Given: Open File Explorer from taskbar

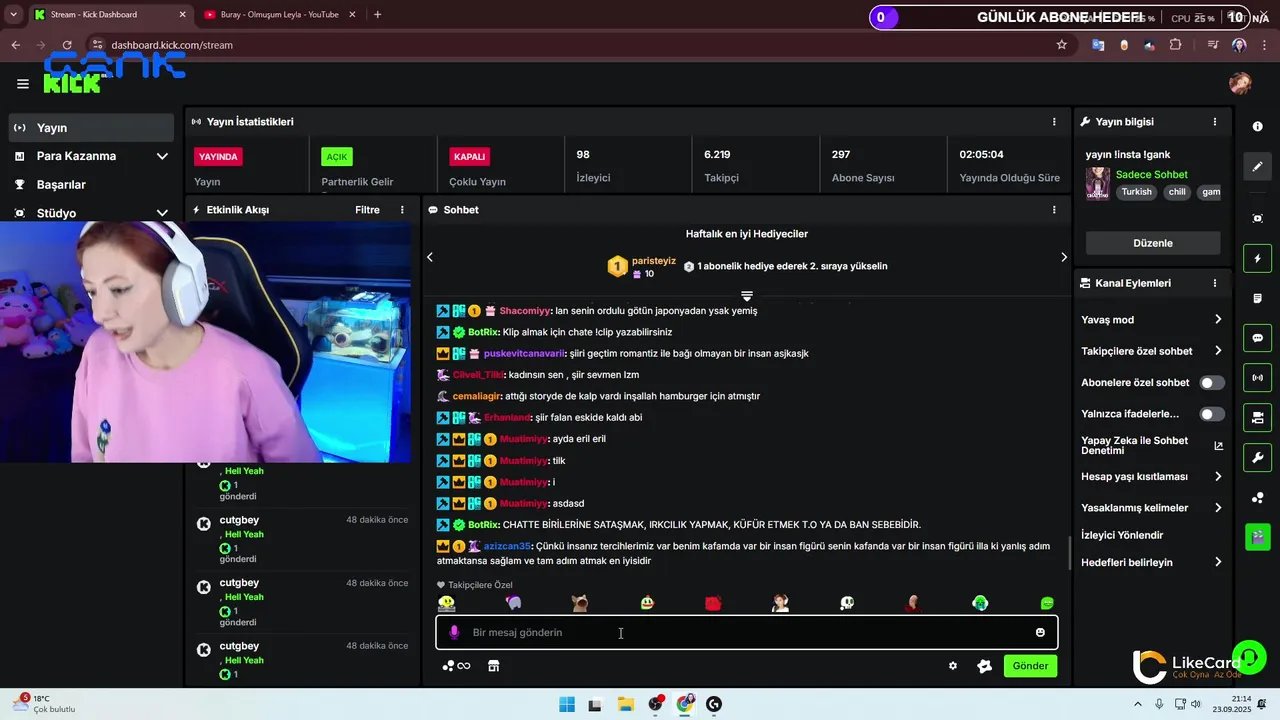Looking at the screenshot, I should pos(625,704).
